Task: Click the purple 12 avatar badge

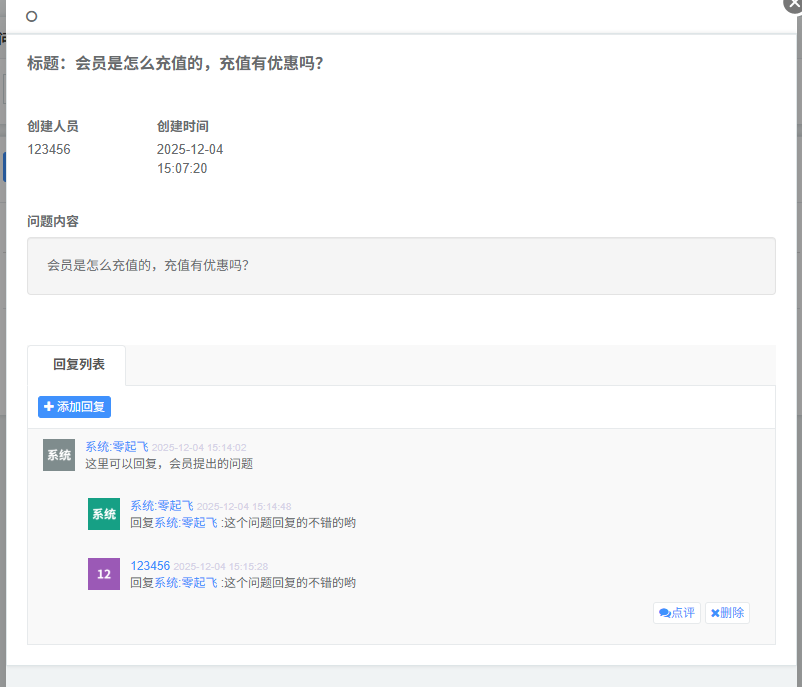Action: coord(103,574)
